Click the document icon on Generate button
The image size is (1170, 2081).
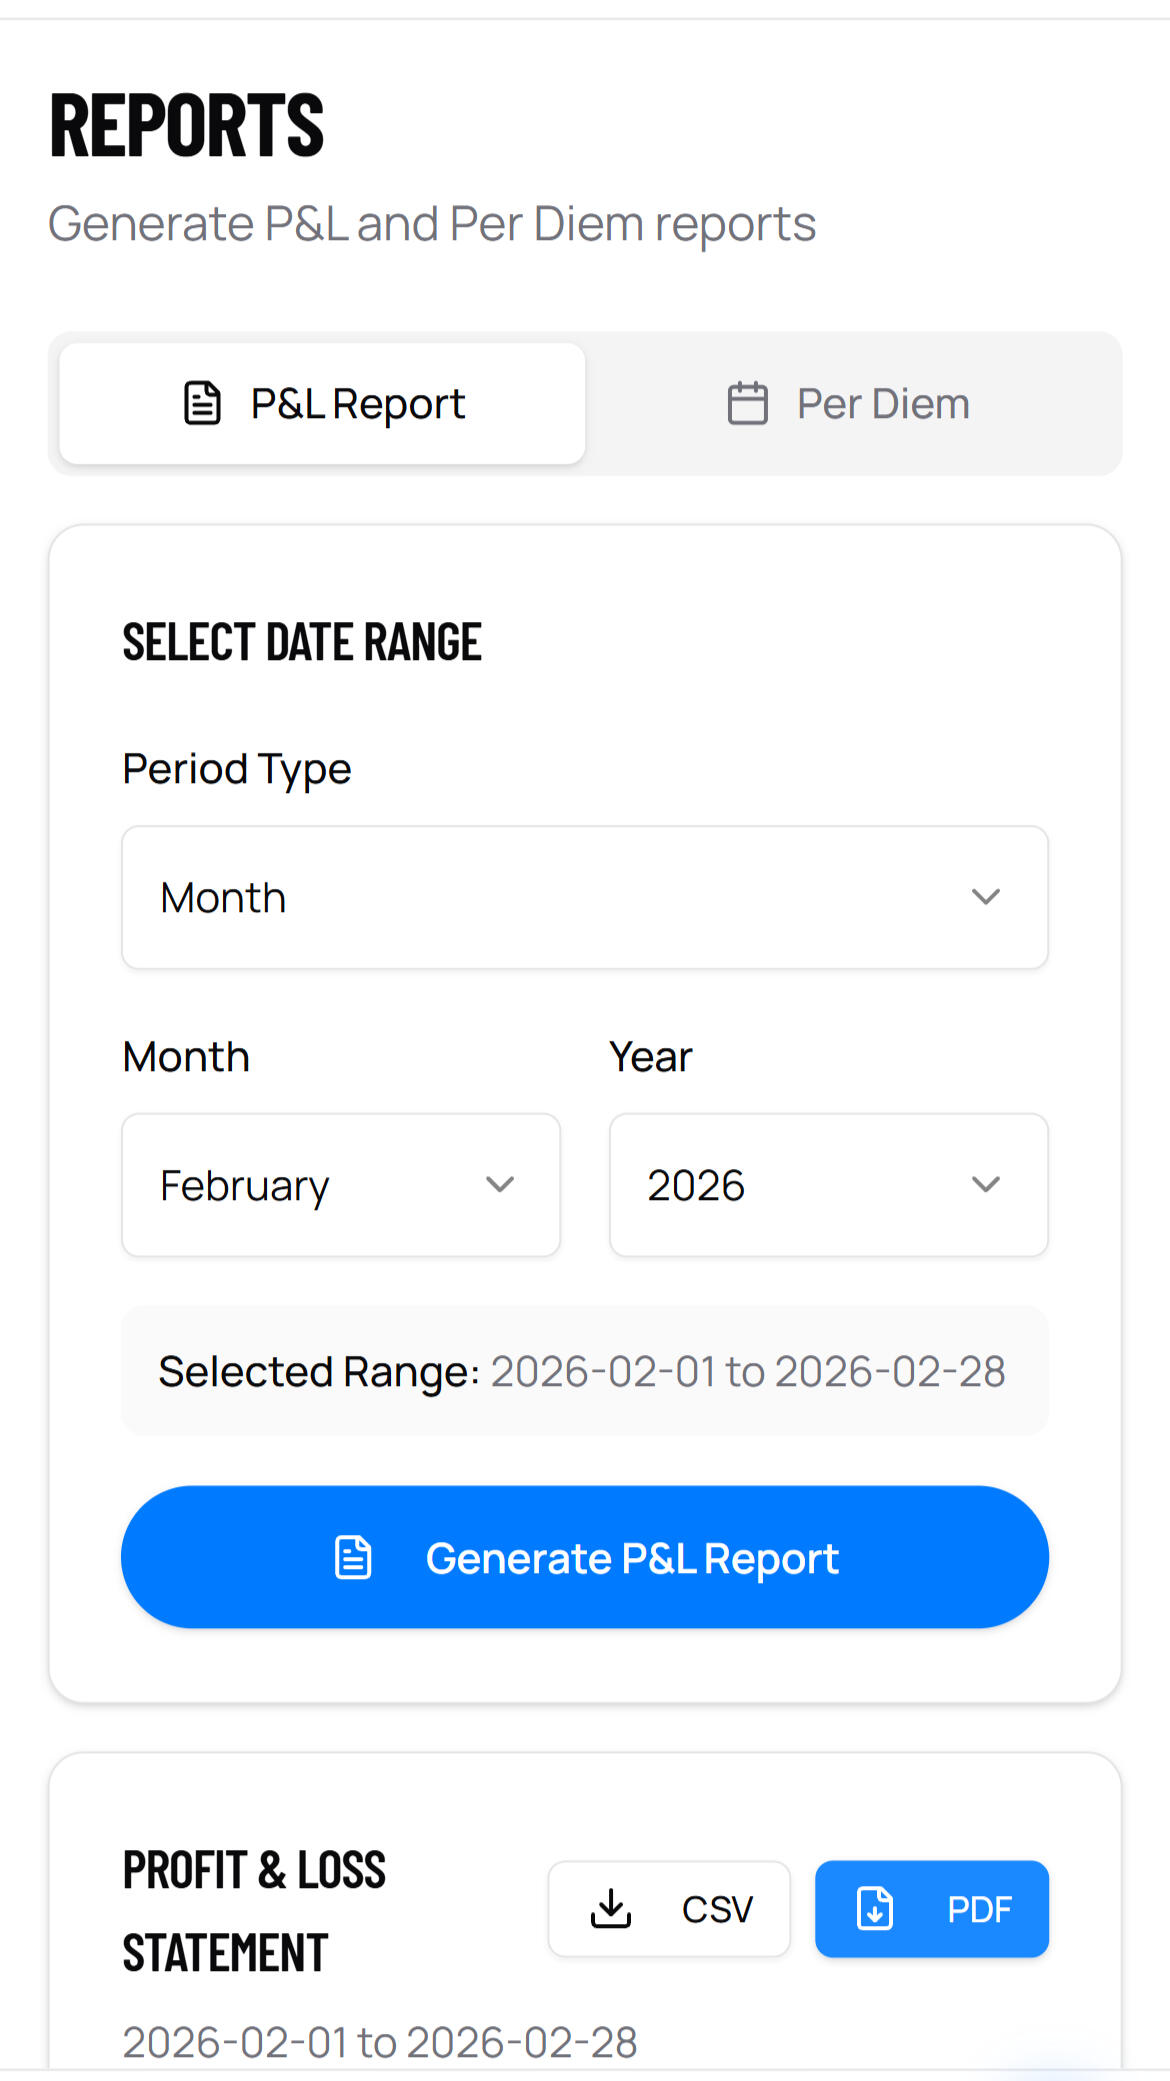[x=353, y=1558]
